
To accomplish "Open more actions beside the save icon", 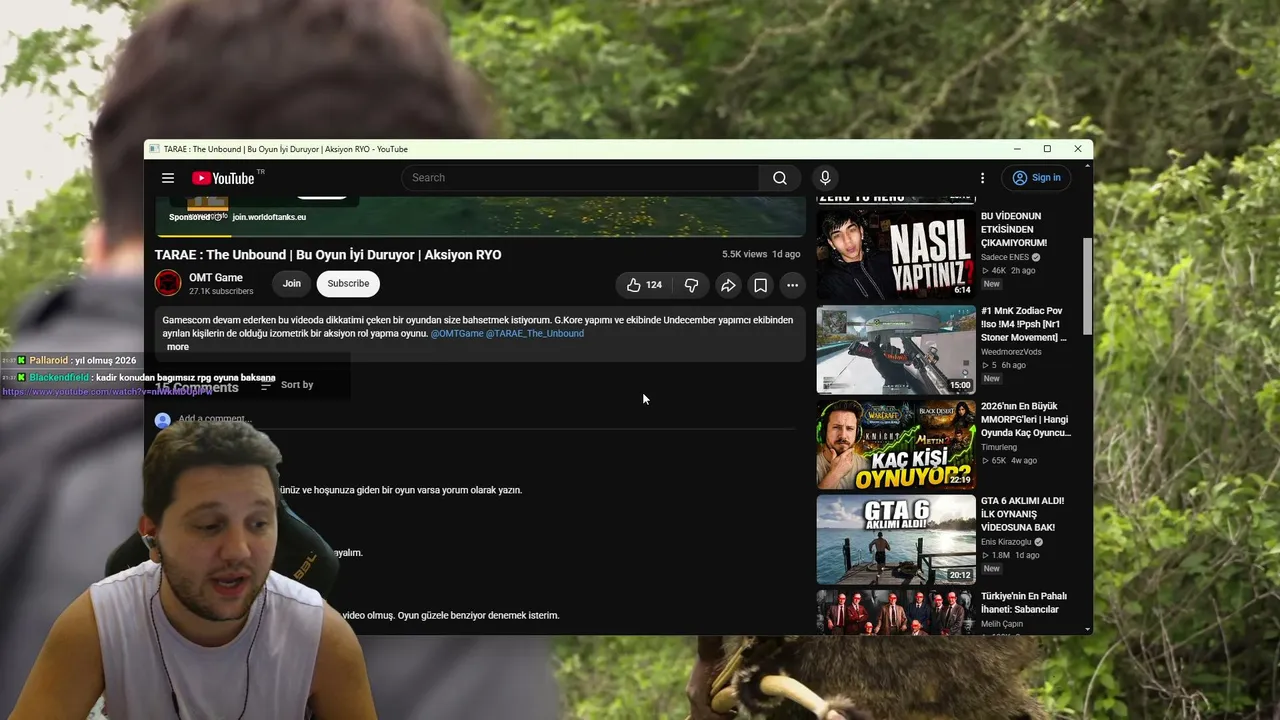I will (x=792, y=285).
